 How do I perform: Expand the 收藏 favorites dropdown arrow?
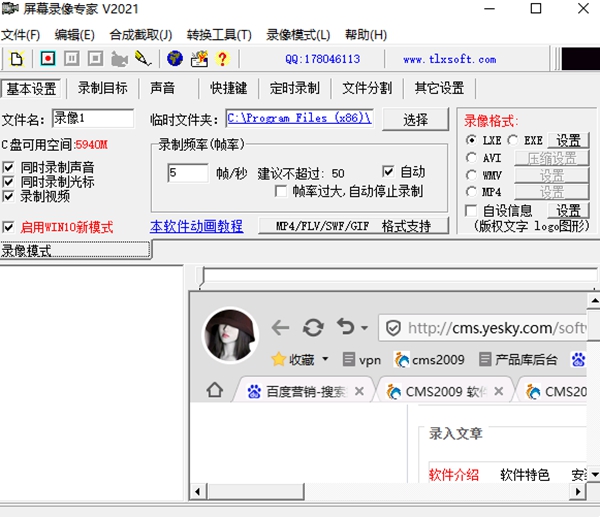(324, 360)
